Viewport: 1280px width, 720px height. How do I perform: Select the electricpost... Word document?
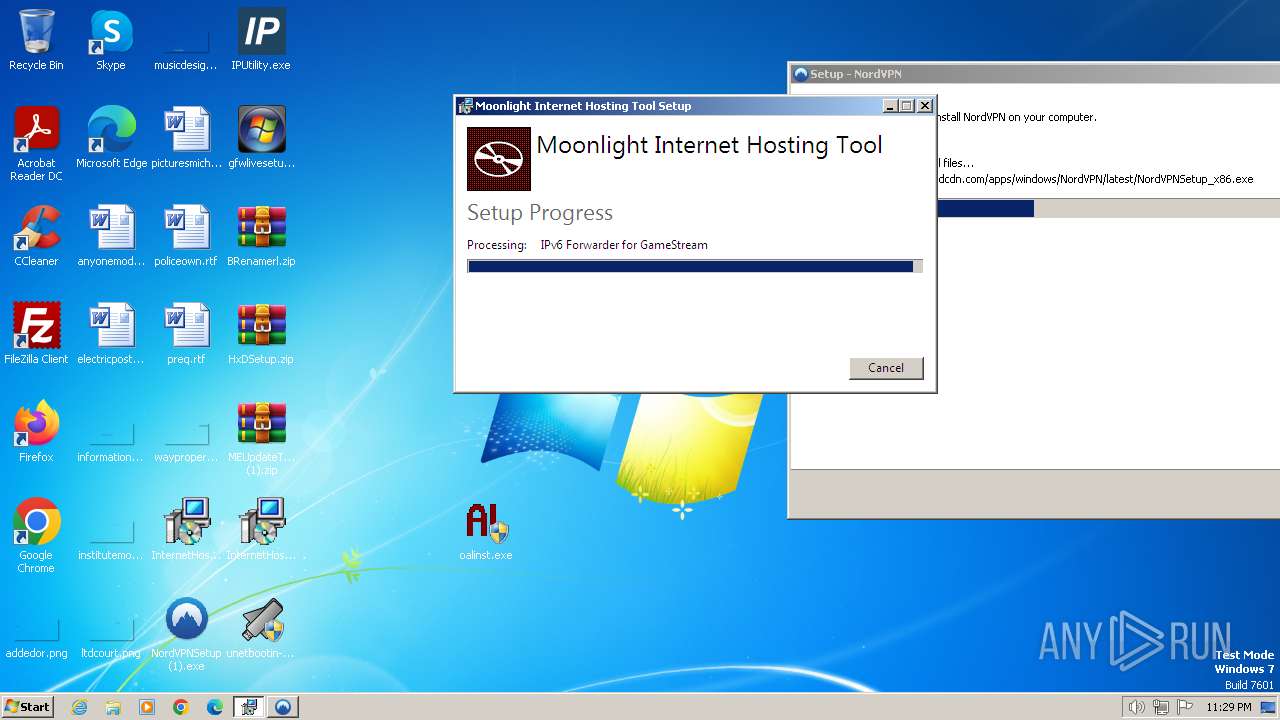click(x=111, y=334)
